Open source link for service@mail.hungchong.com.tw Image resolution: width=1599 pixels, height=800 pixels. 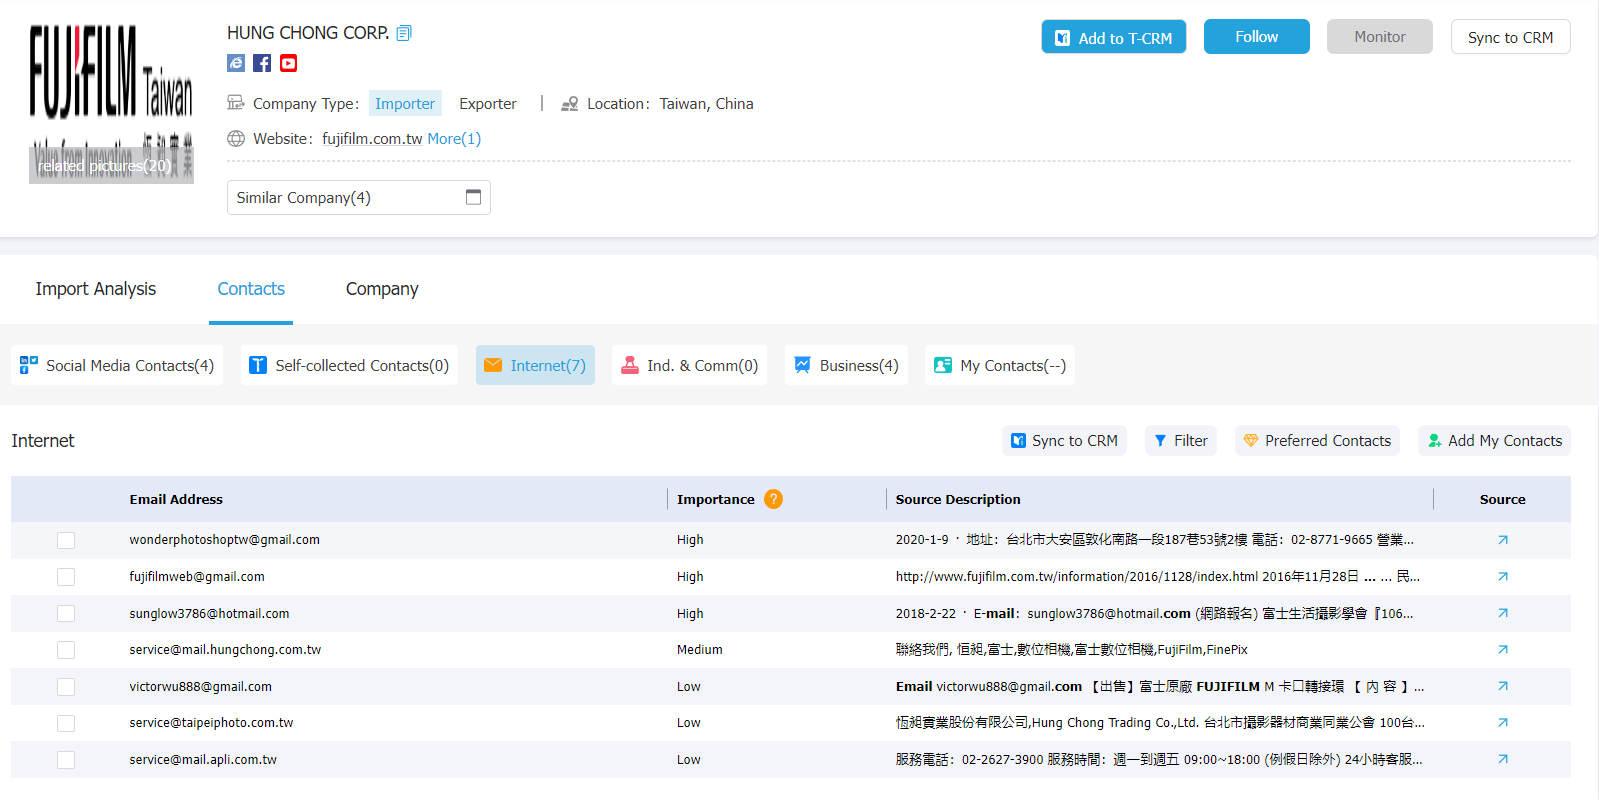click(1502, 650)
